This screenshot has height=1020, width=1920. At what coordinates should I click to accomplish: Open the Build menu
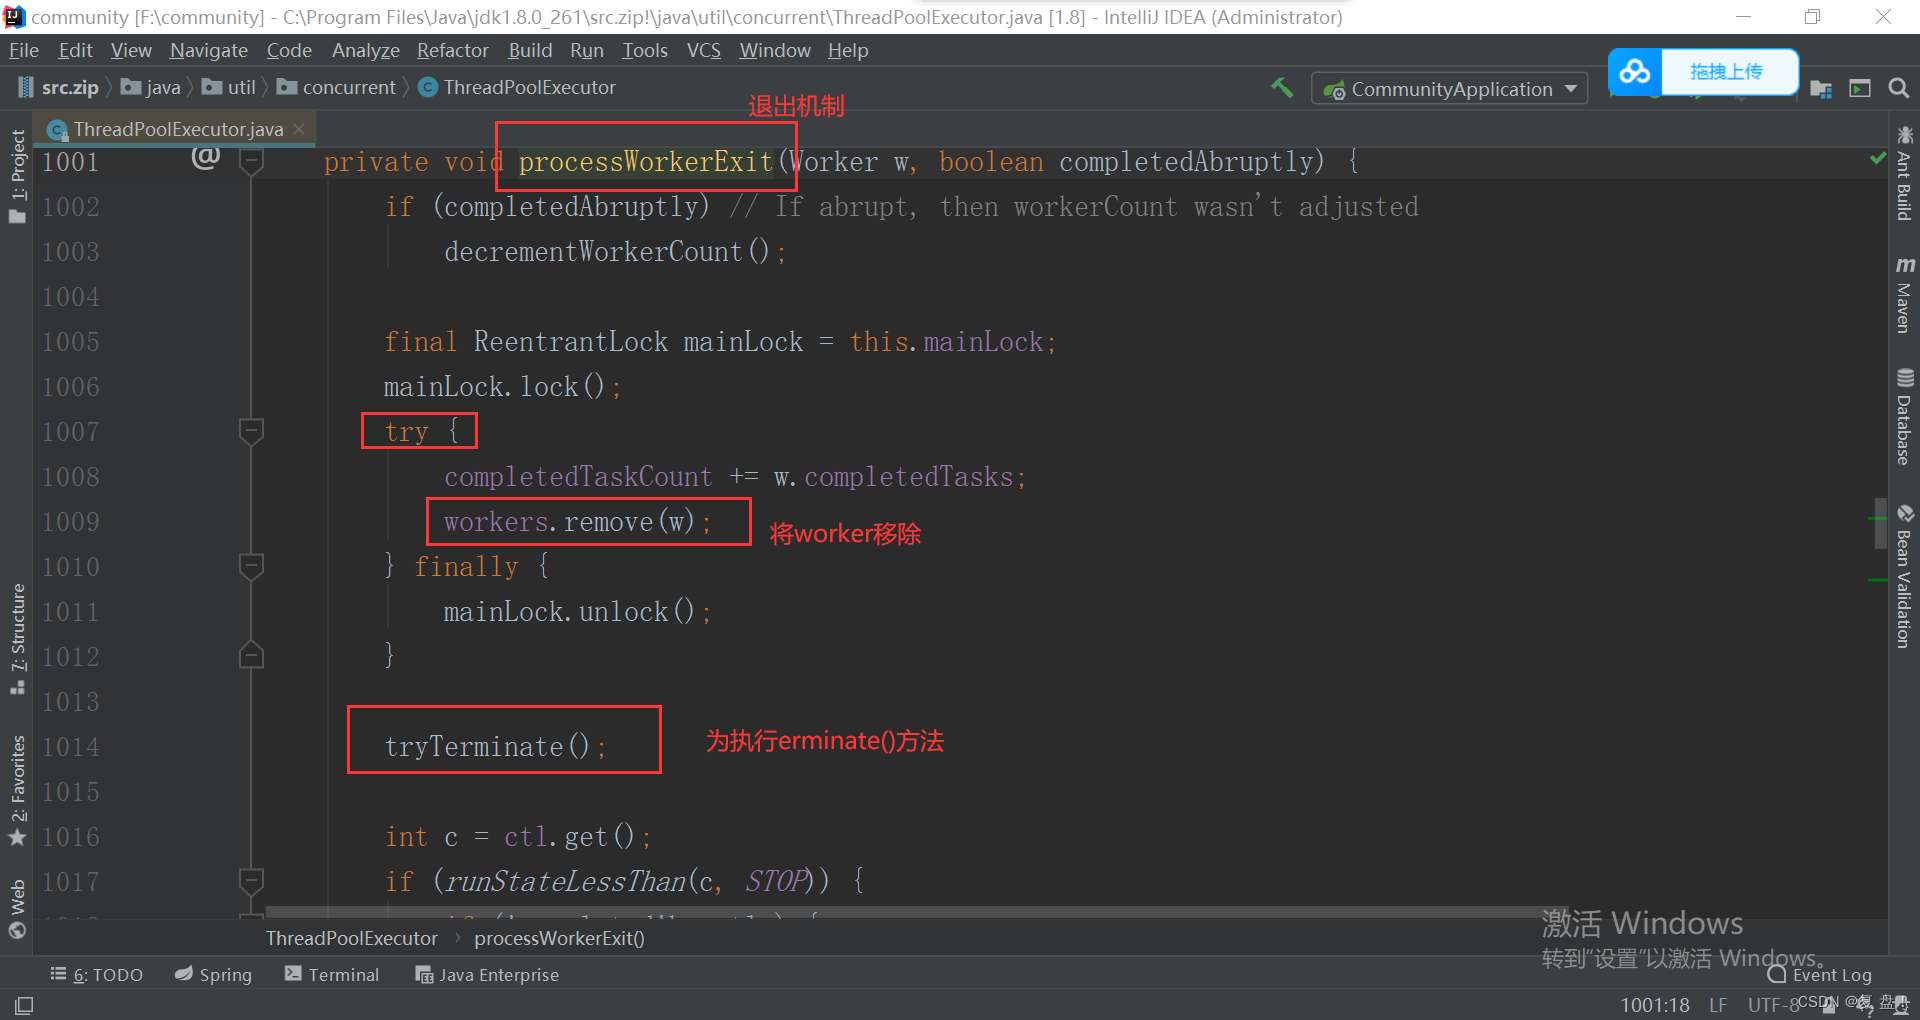pos(530,50)
